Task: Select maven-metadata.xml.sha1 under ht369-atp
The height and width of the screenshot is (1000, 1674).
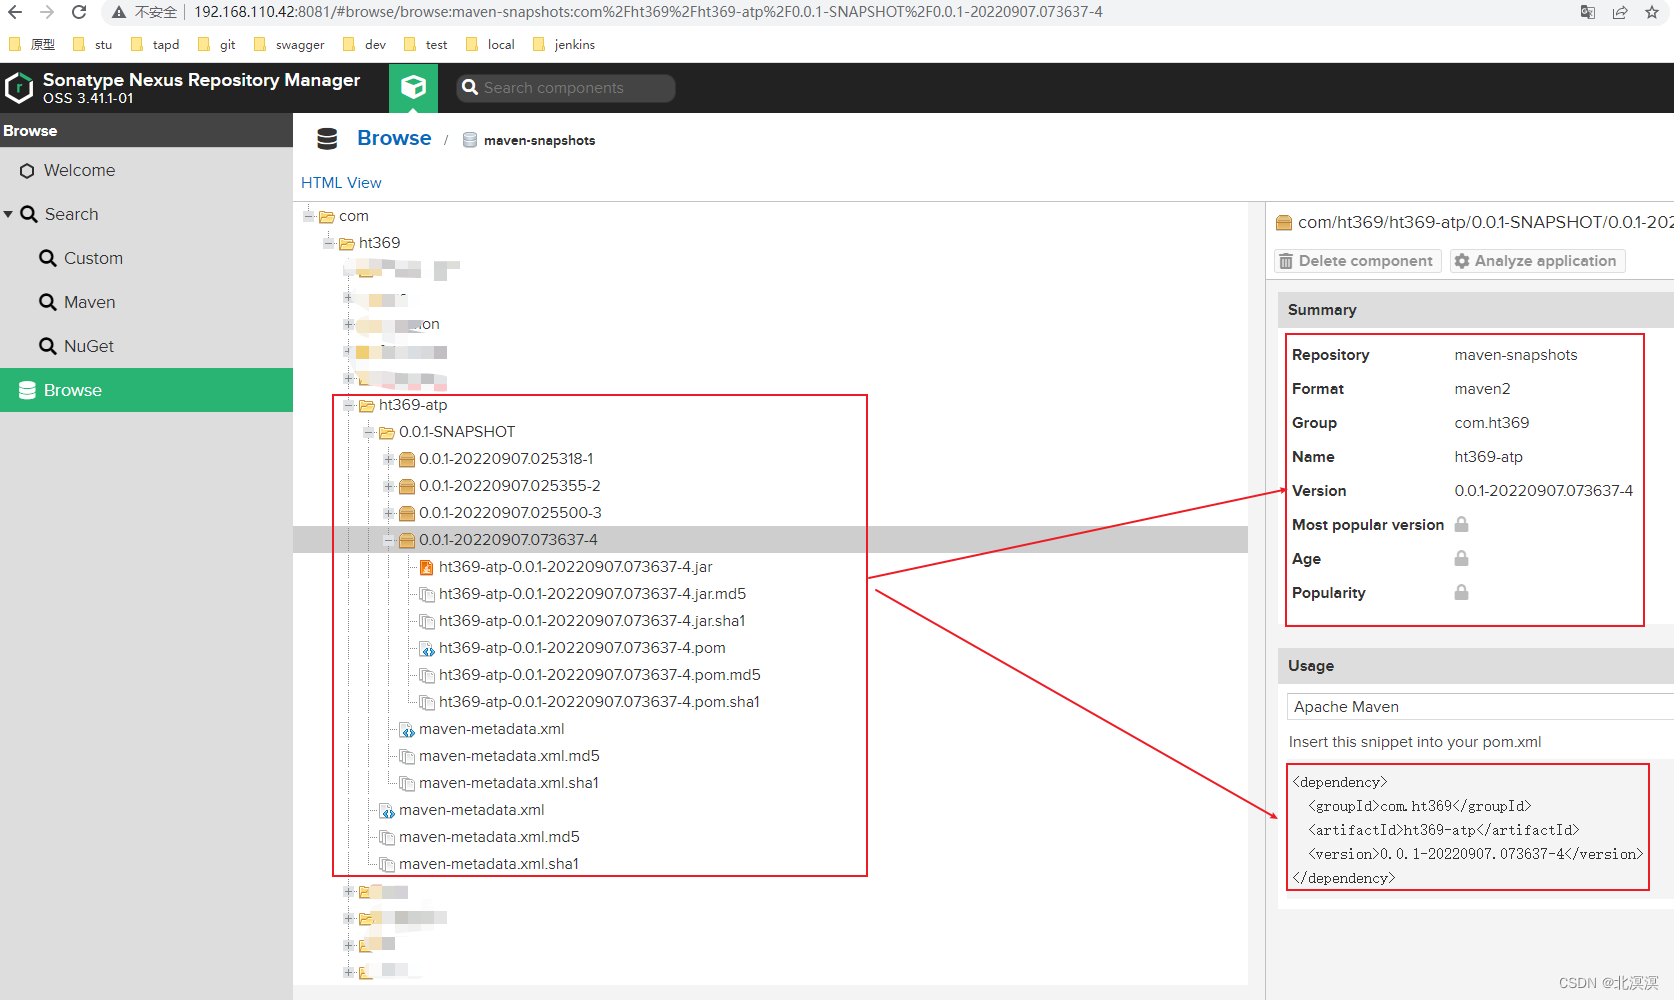Action: 489,864
